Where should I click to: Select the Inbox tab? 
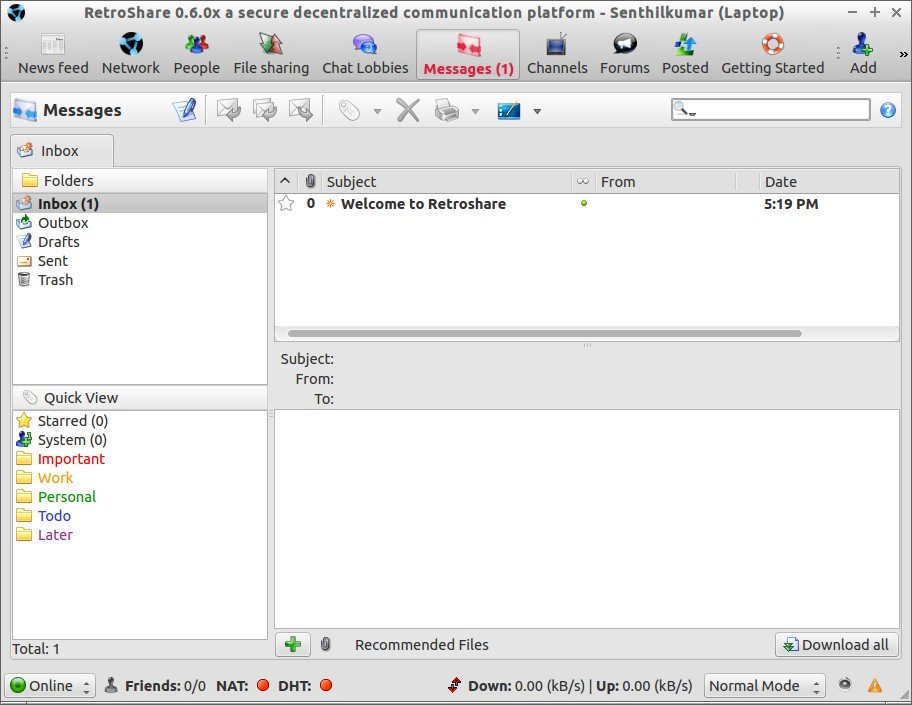(62, 151)
